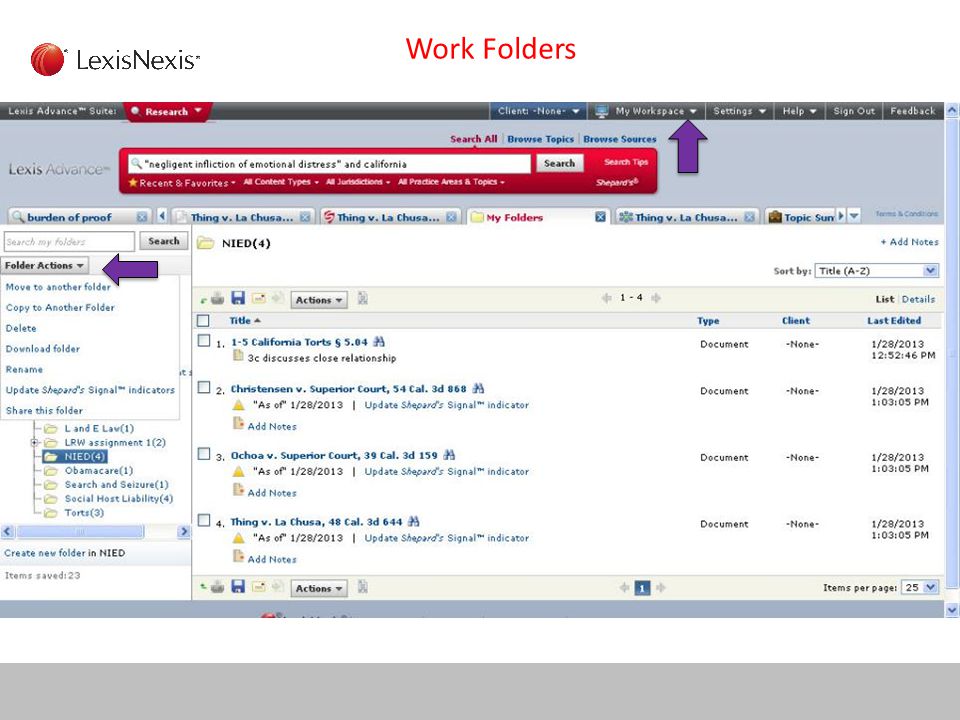Click document icon beside bottom Actions button
This screenshot has height=720, width=960.
[x=362, y=587]
